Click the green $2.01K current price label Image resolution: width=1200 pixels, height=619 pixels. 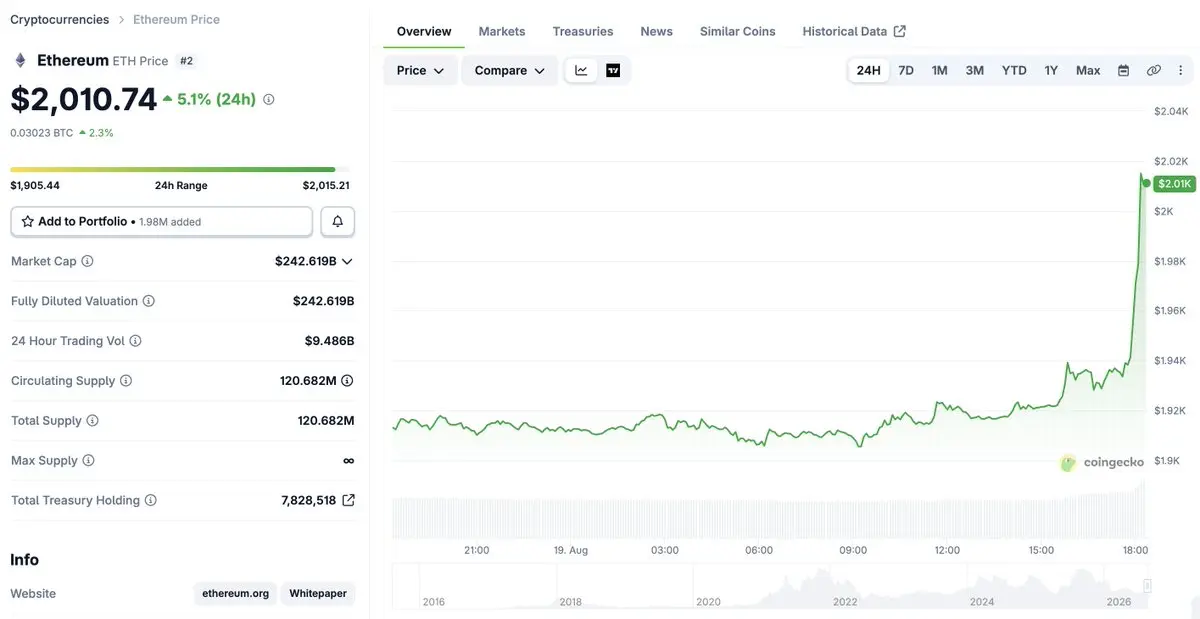coord(1174,184)
